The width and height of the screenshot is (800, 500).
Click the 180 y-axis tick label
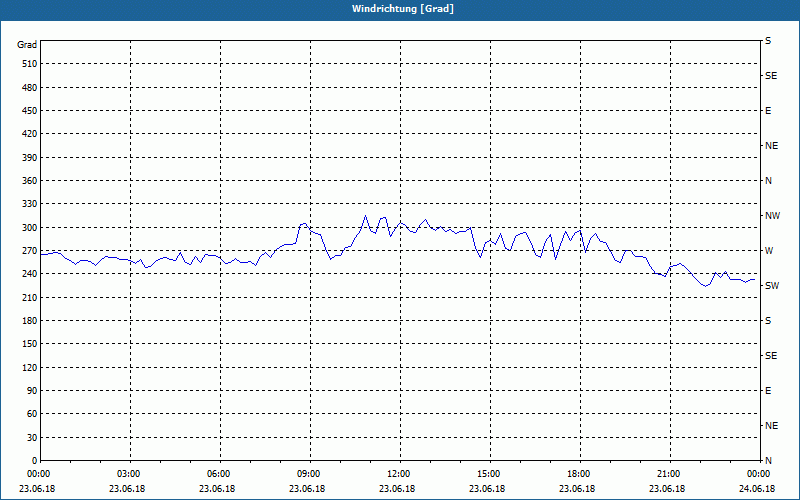click(30, 321)
